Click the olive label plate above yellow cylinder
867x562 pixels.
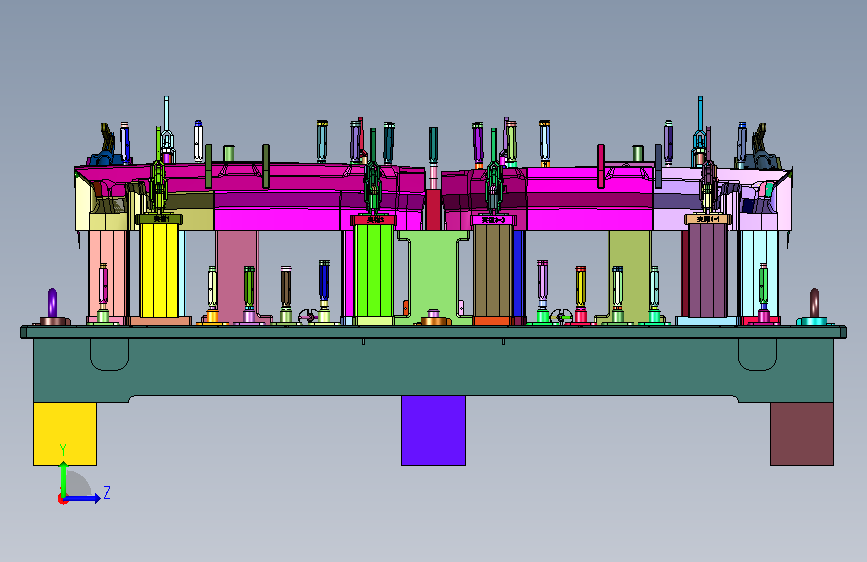tap(159, 219)
